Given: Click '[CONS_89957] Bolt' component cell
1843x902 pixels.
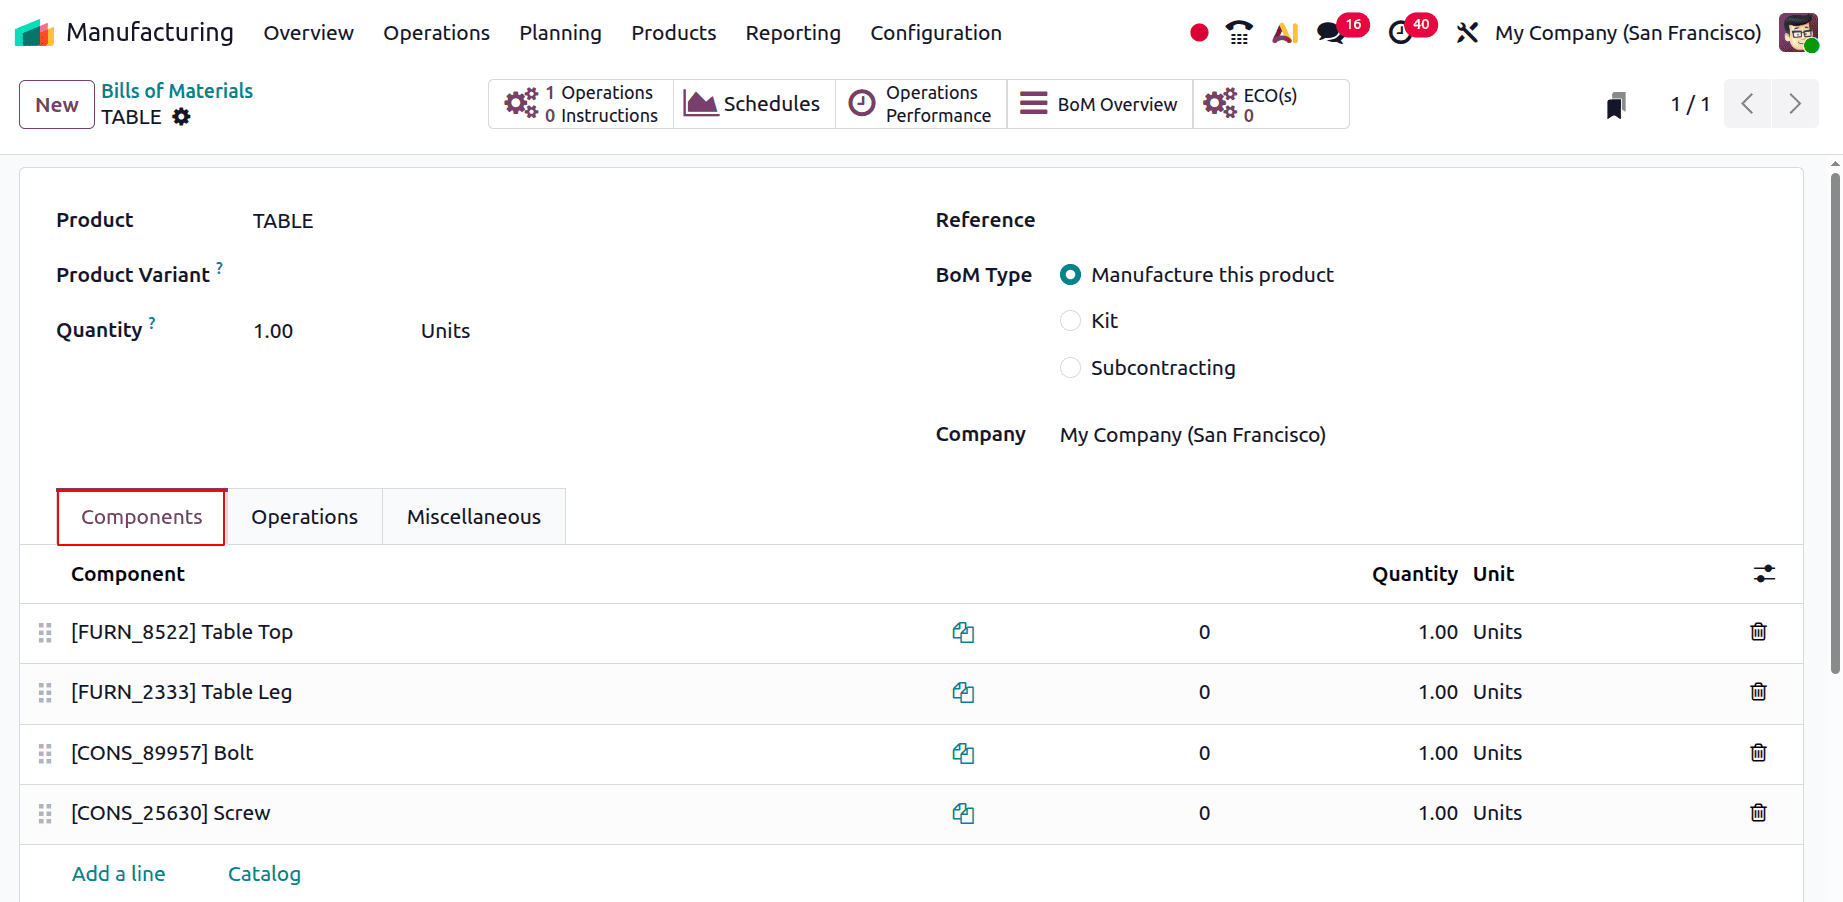Looking at the screenshot, I should coord(162,753).
